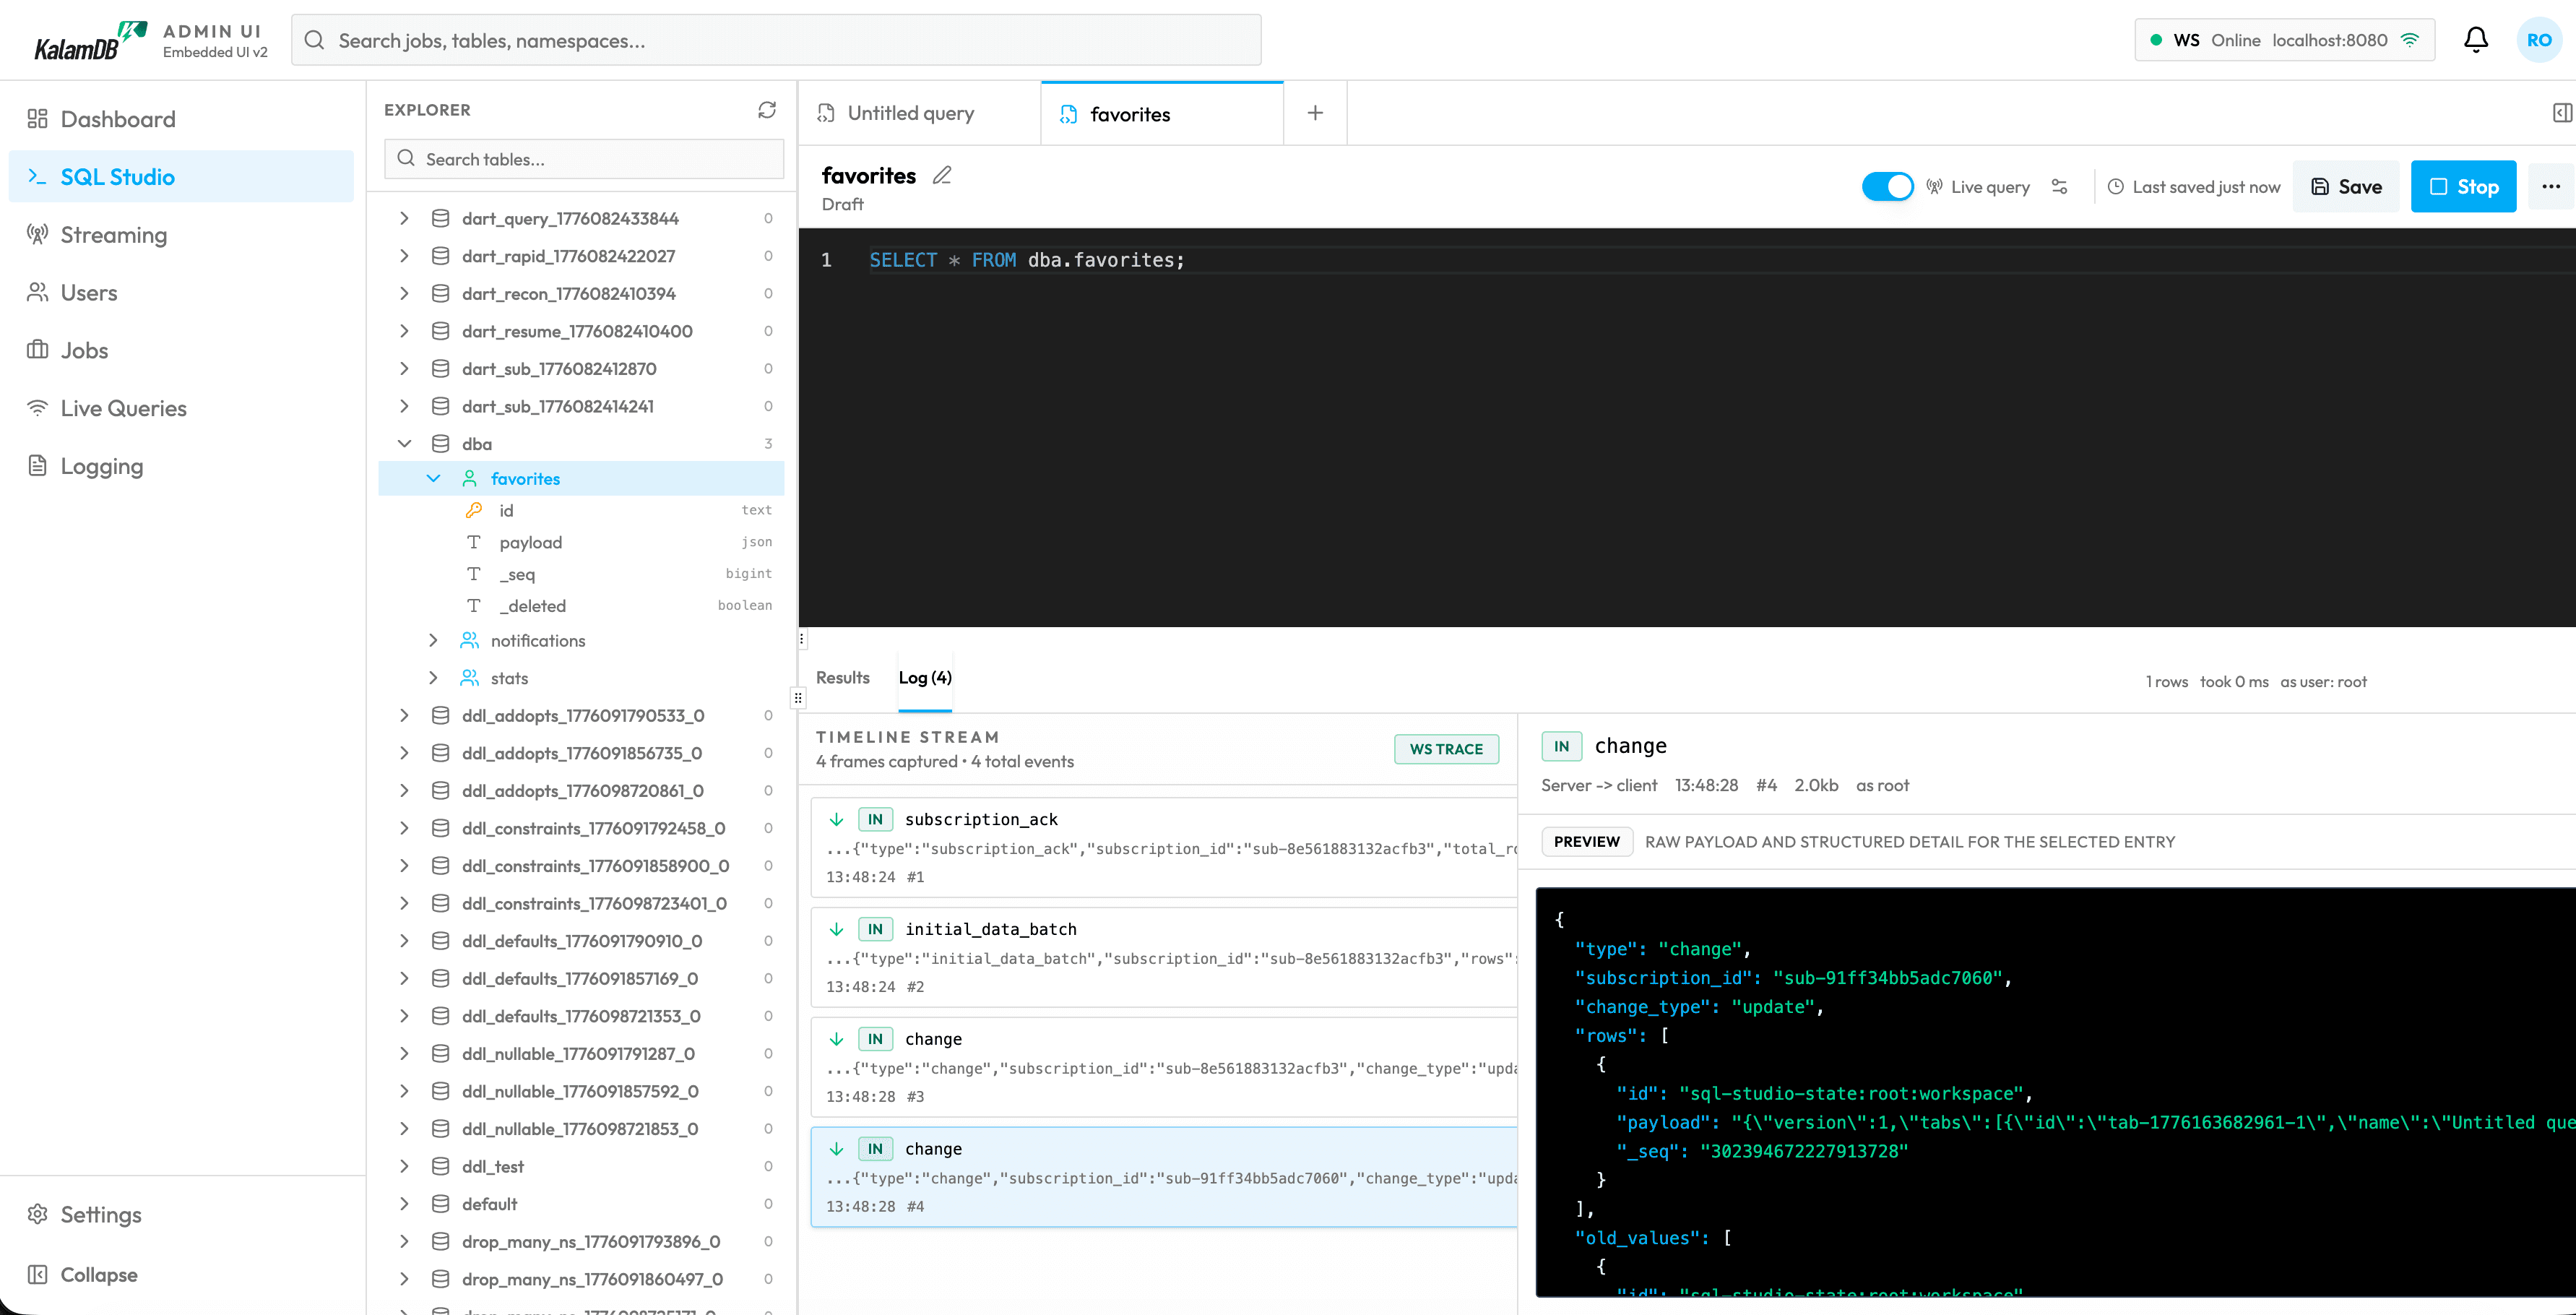Open the WS TRACE toggle button
2576x1315 pixels.
coord(1446,748)
